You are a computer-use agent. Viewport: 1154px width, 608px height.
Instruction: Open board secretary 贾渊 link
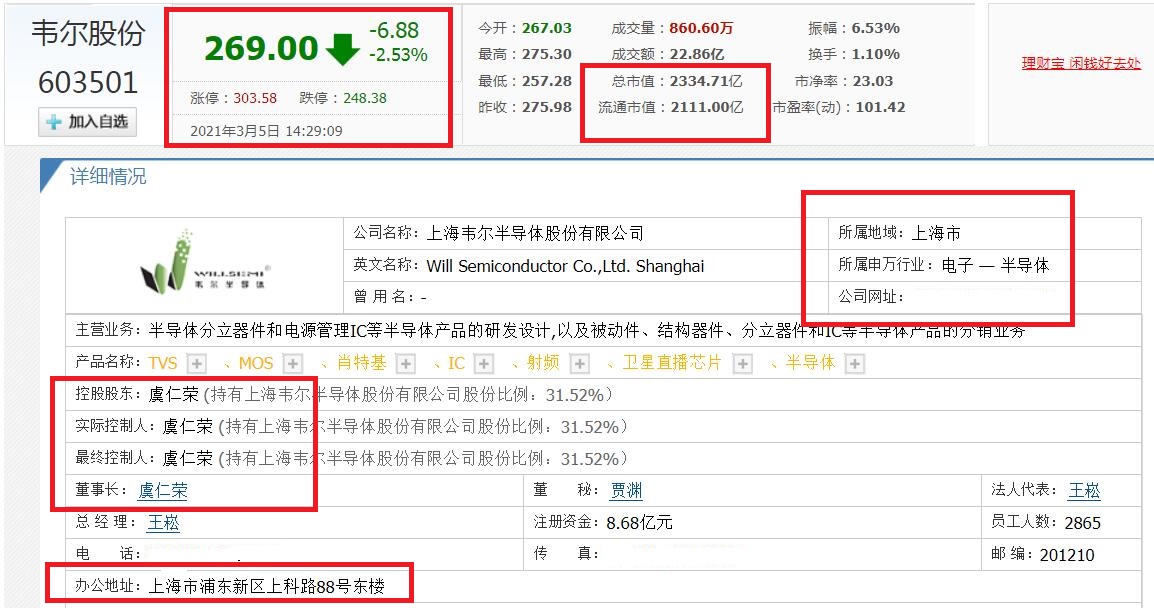[626, 490]
